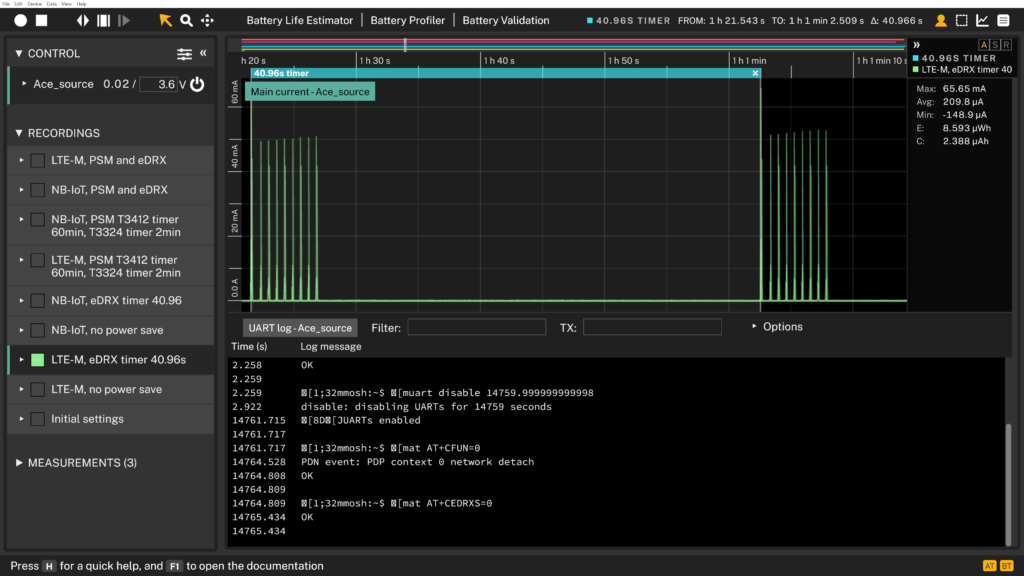This screenshot has width=1024, height=576.
Task: Click the line chart icon in top bar
Action: [982, 20]
